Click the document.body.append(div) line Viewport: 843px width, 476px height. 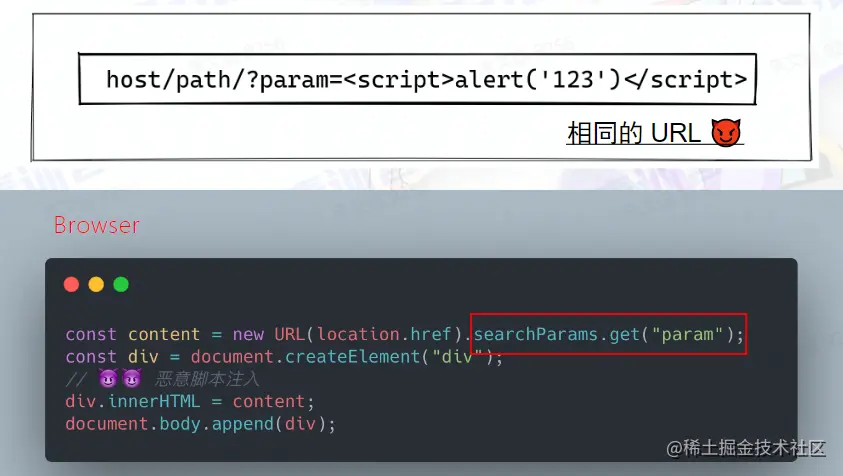[201, 424]
